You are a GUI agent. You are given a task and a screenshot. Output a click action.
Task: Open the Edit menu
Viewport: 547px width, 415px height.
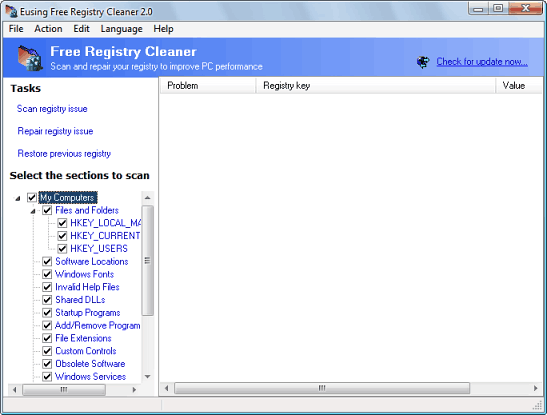[81, 29]
